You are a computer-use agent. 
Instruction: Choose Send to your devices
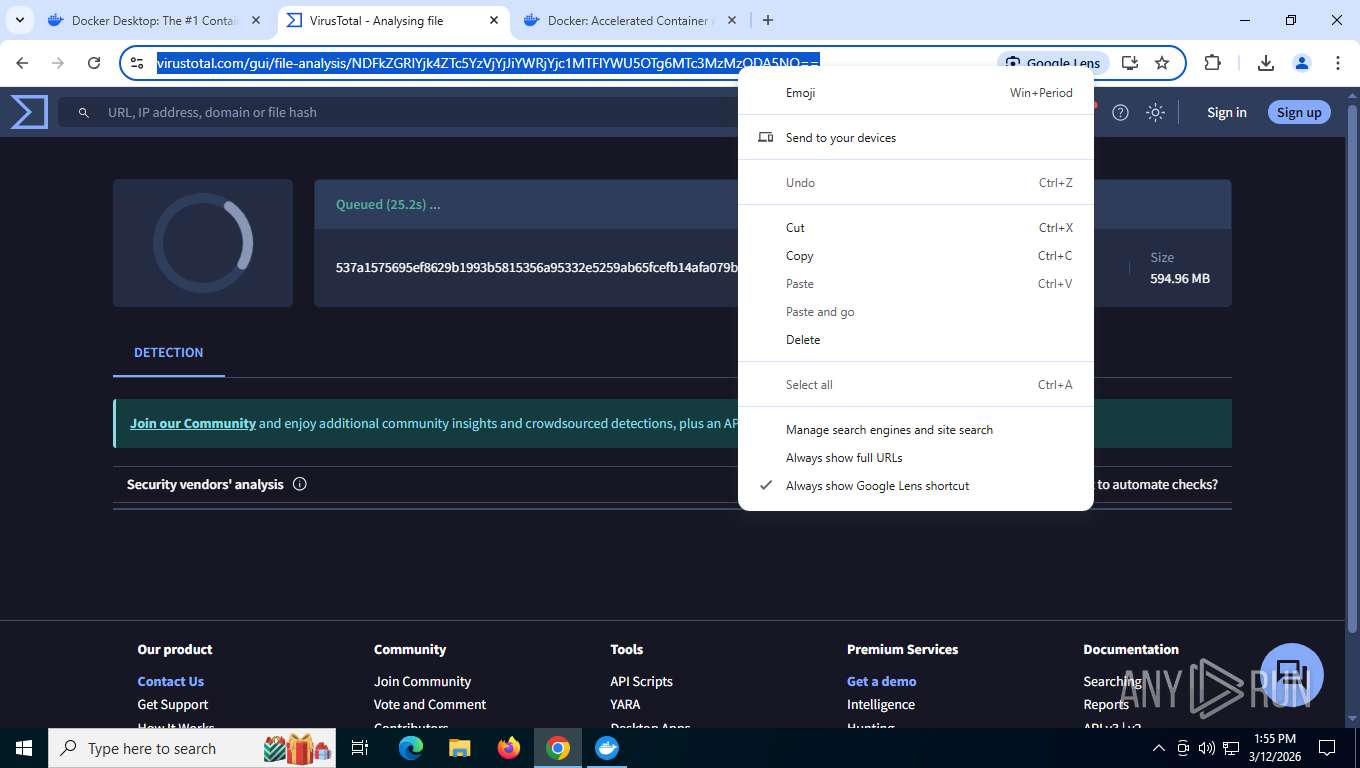tap(915, 138)
